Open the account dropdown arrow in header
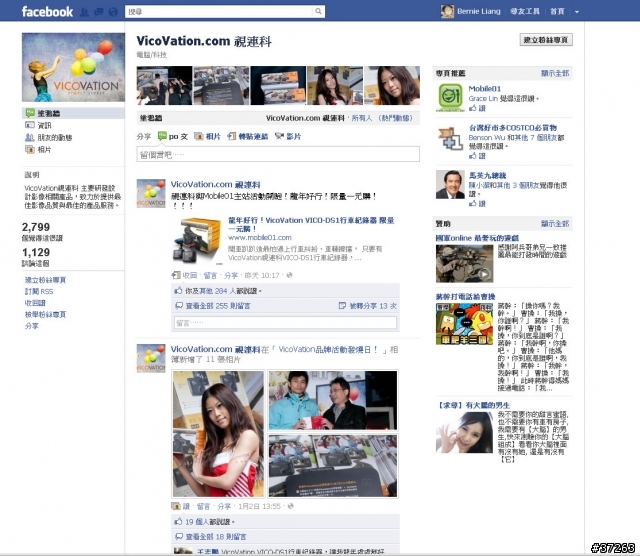640x556 pixels. [x=577, y=12]
